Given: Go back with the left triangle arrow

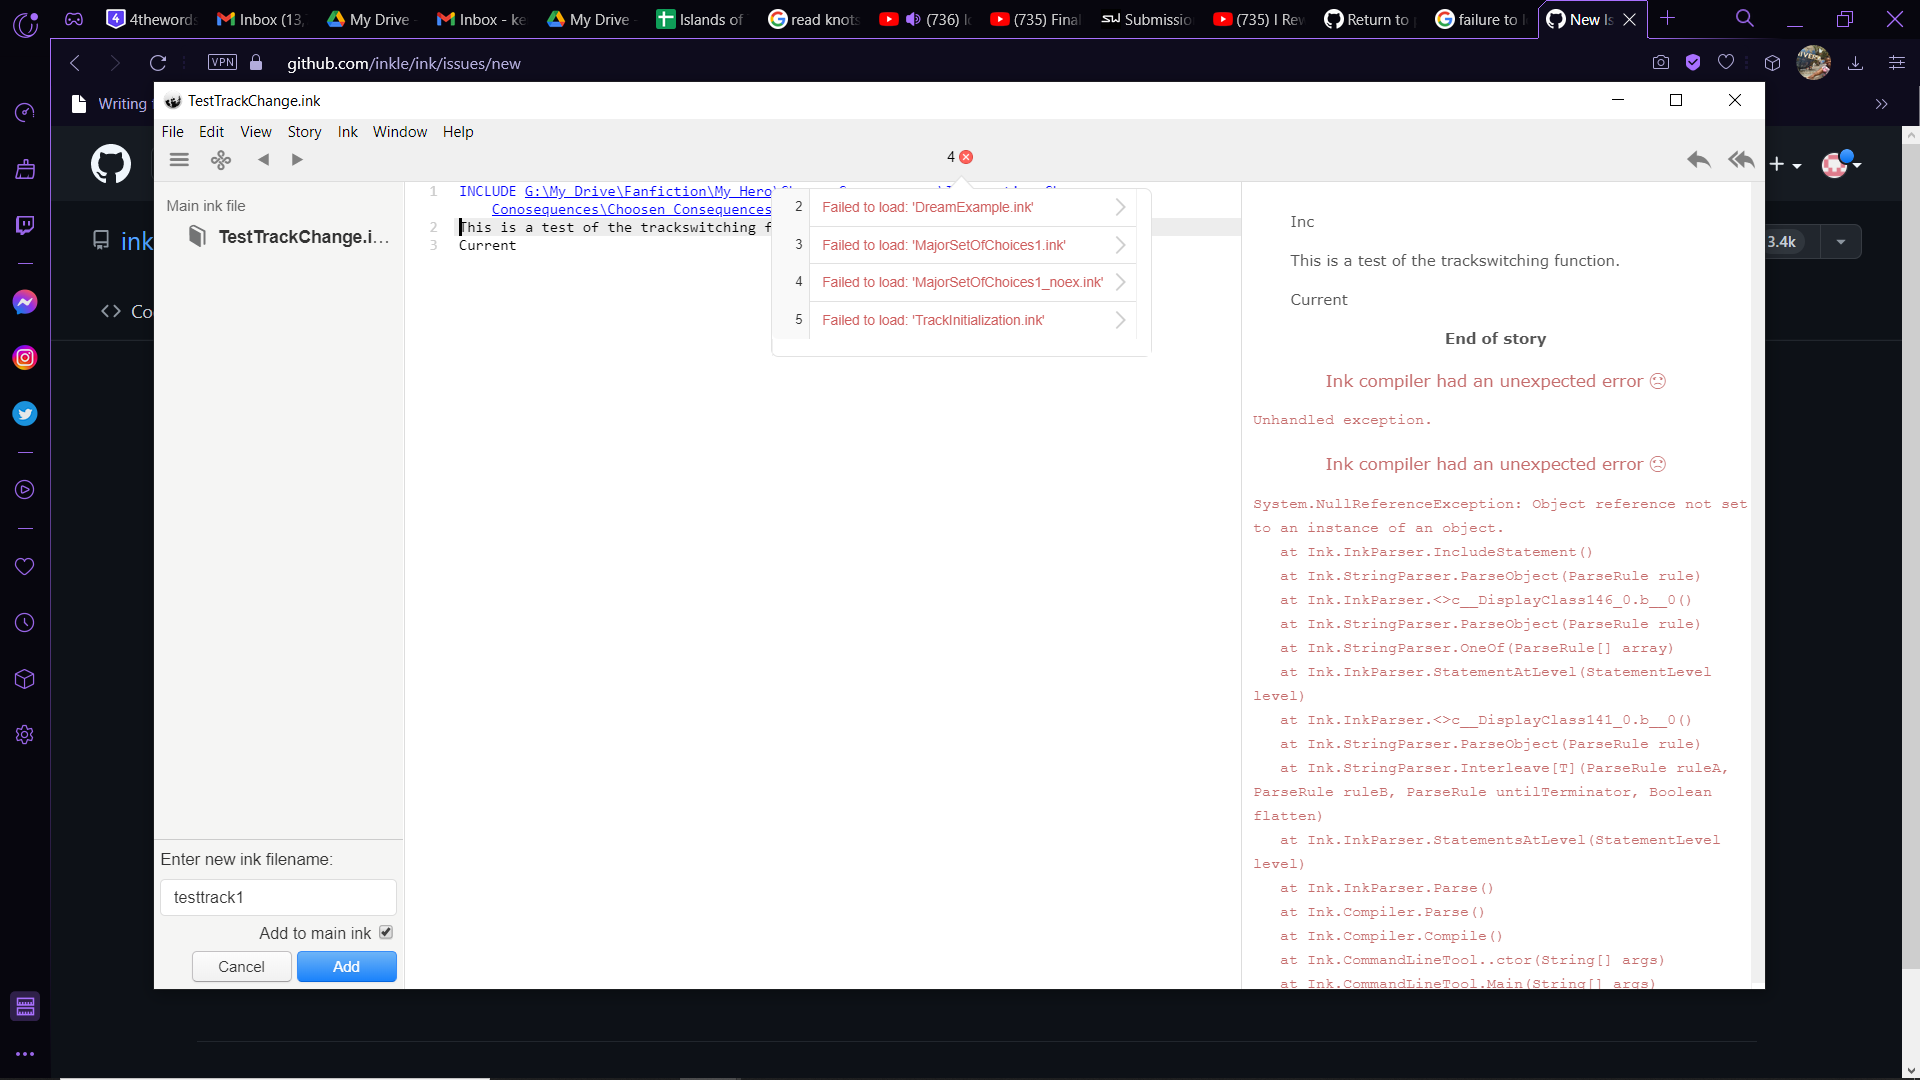Looking at the screenshot, I should click(264, 159).
